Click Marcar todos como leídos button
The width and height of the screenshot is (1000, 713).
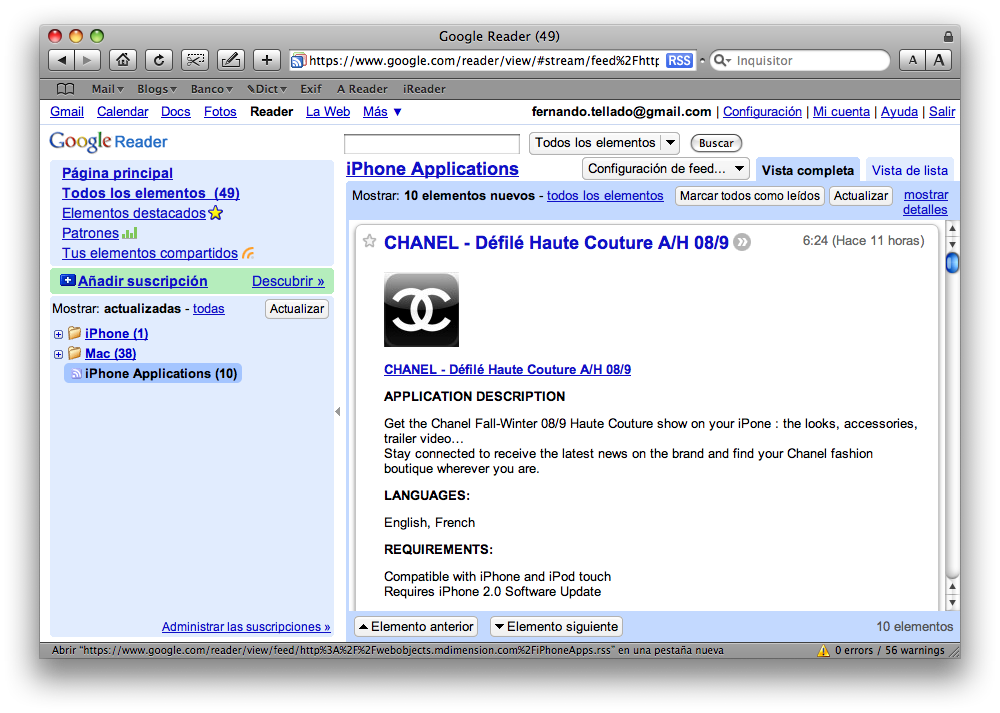[749, 196]
